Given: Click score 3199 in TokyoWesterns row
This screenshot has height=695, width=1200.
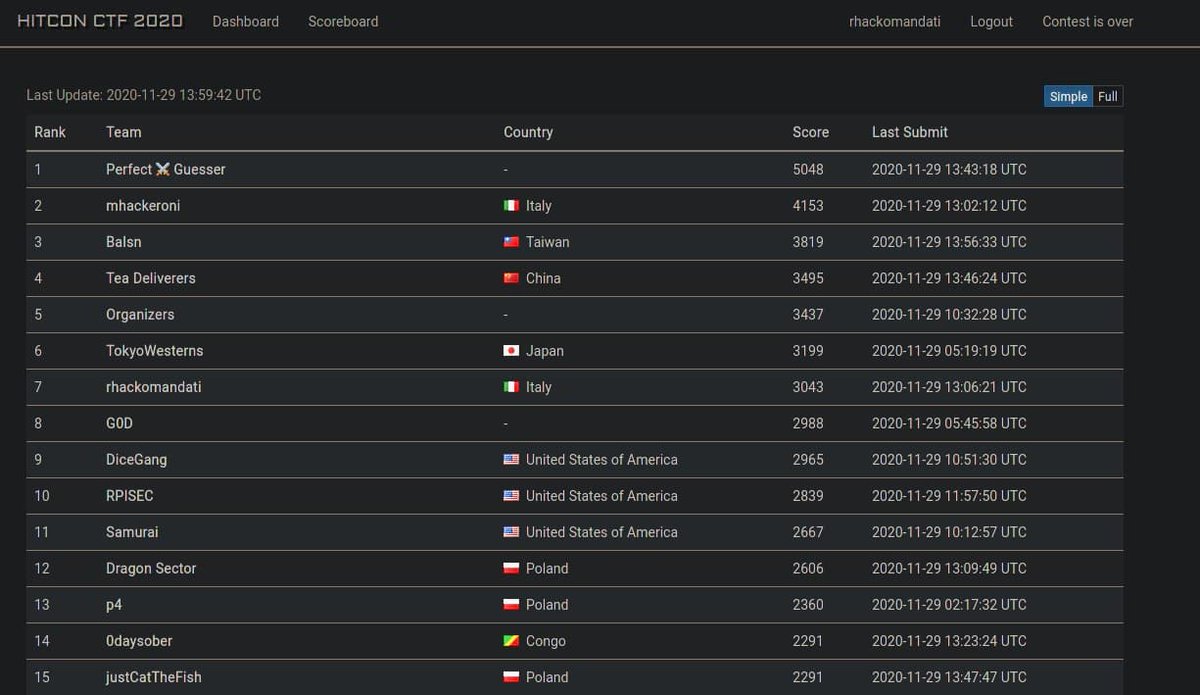Looking at the screenshot, I should (808, 351).
